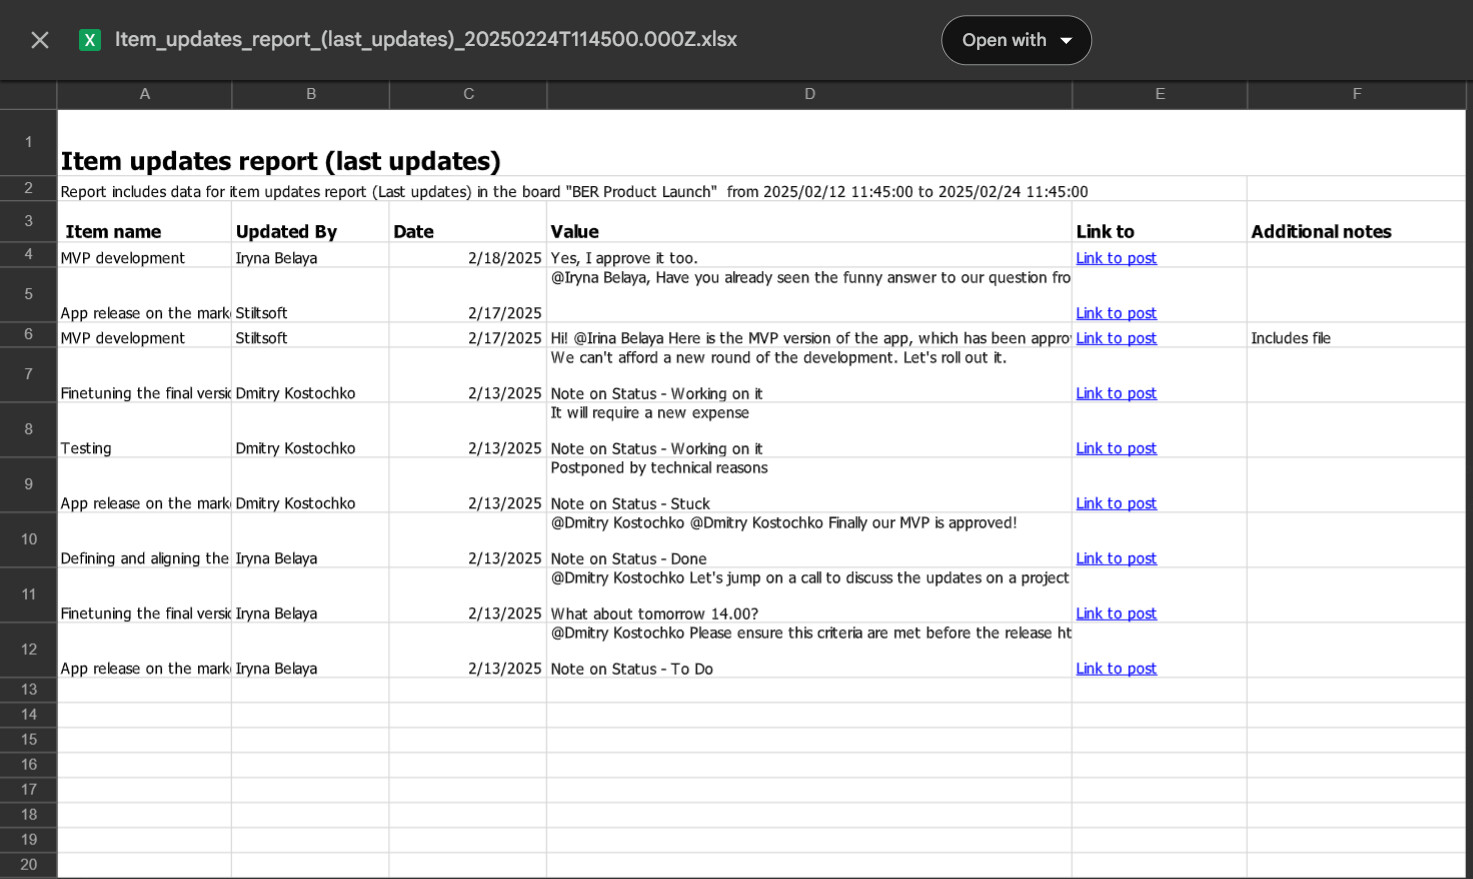The width and height of the screenshot is (1473, 879).
Task: Open Link to post in row 5
Action: click(x=1116, y=313)
